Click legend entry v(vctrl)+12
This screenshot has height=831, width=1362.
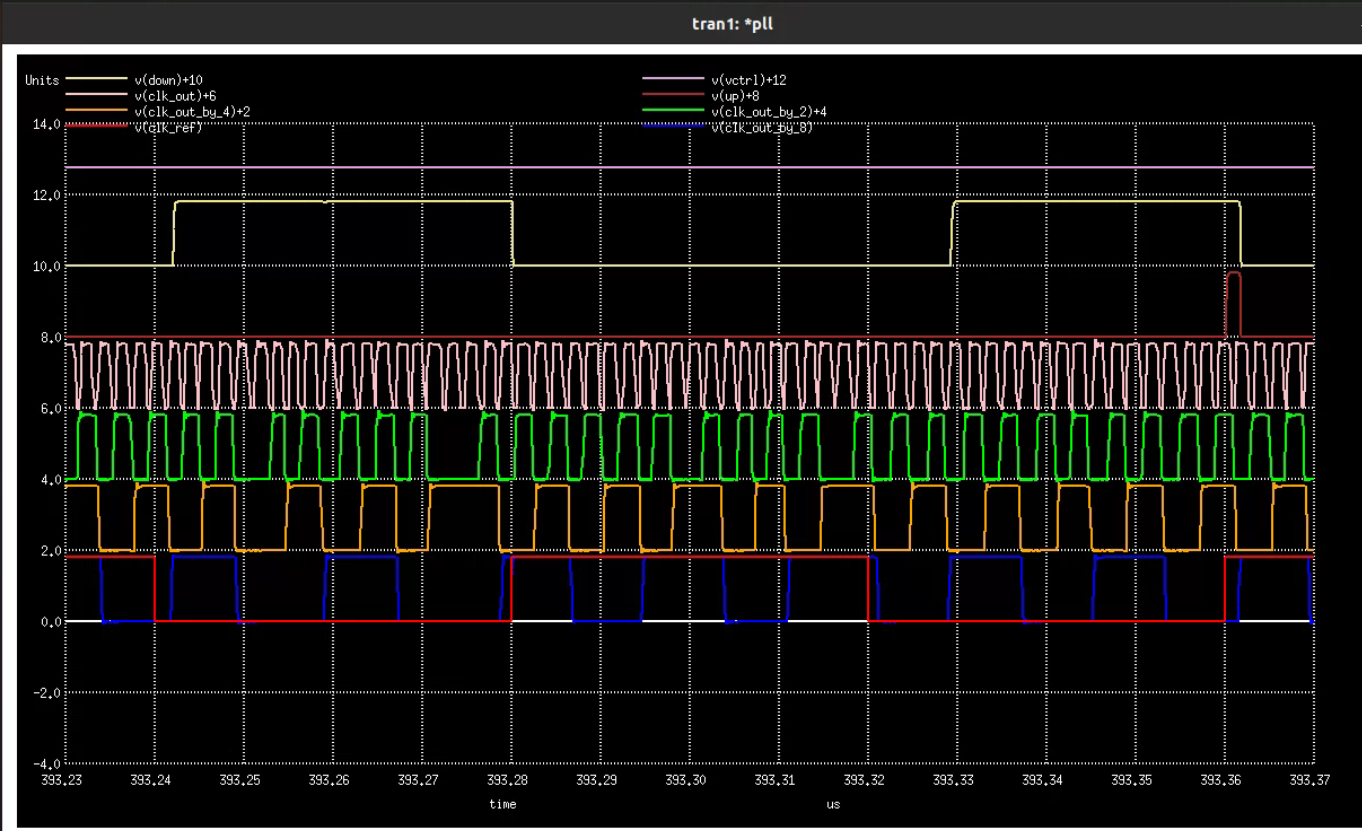click(x=751, y=80)
